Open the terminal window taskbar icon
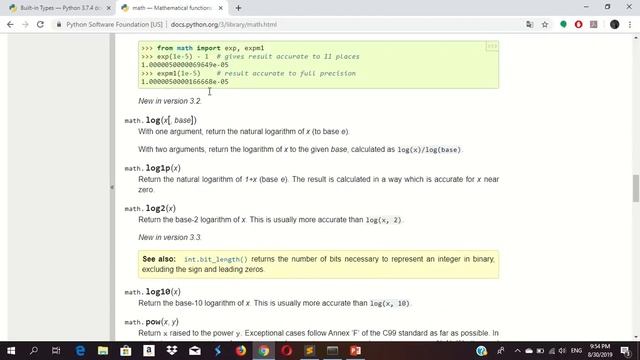The image size is (640, 360). [332, 351]
